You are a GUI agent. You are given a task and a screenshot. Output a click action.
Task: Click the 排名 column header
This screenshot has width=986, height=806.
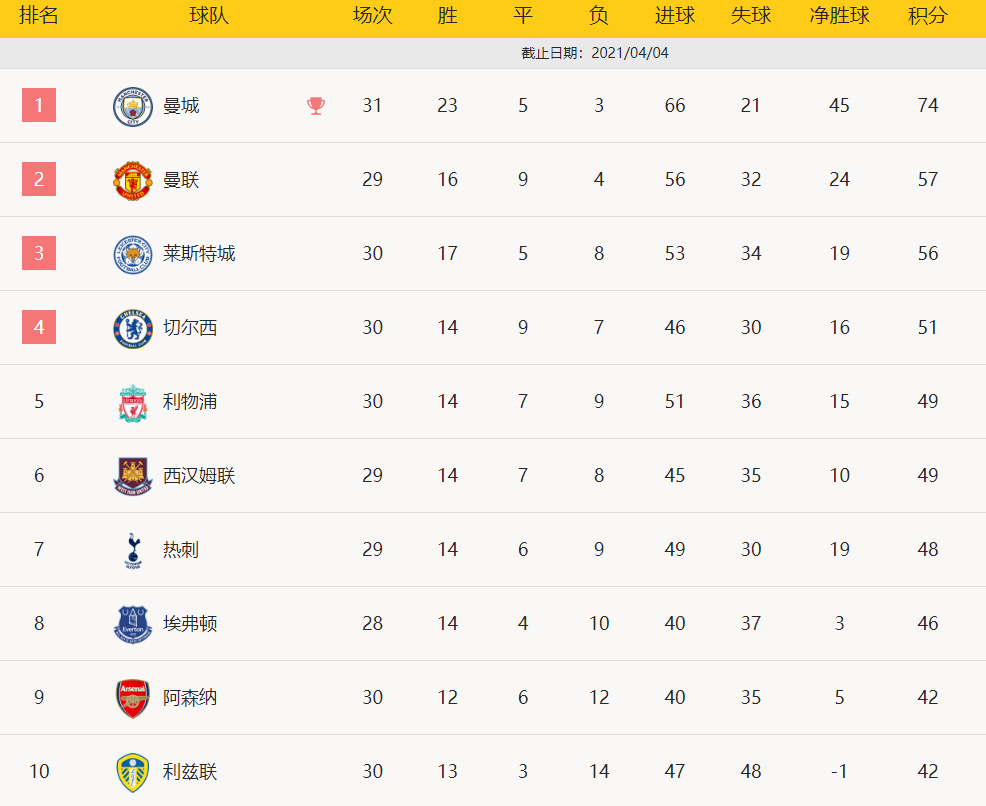click(x=39, y=17)
